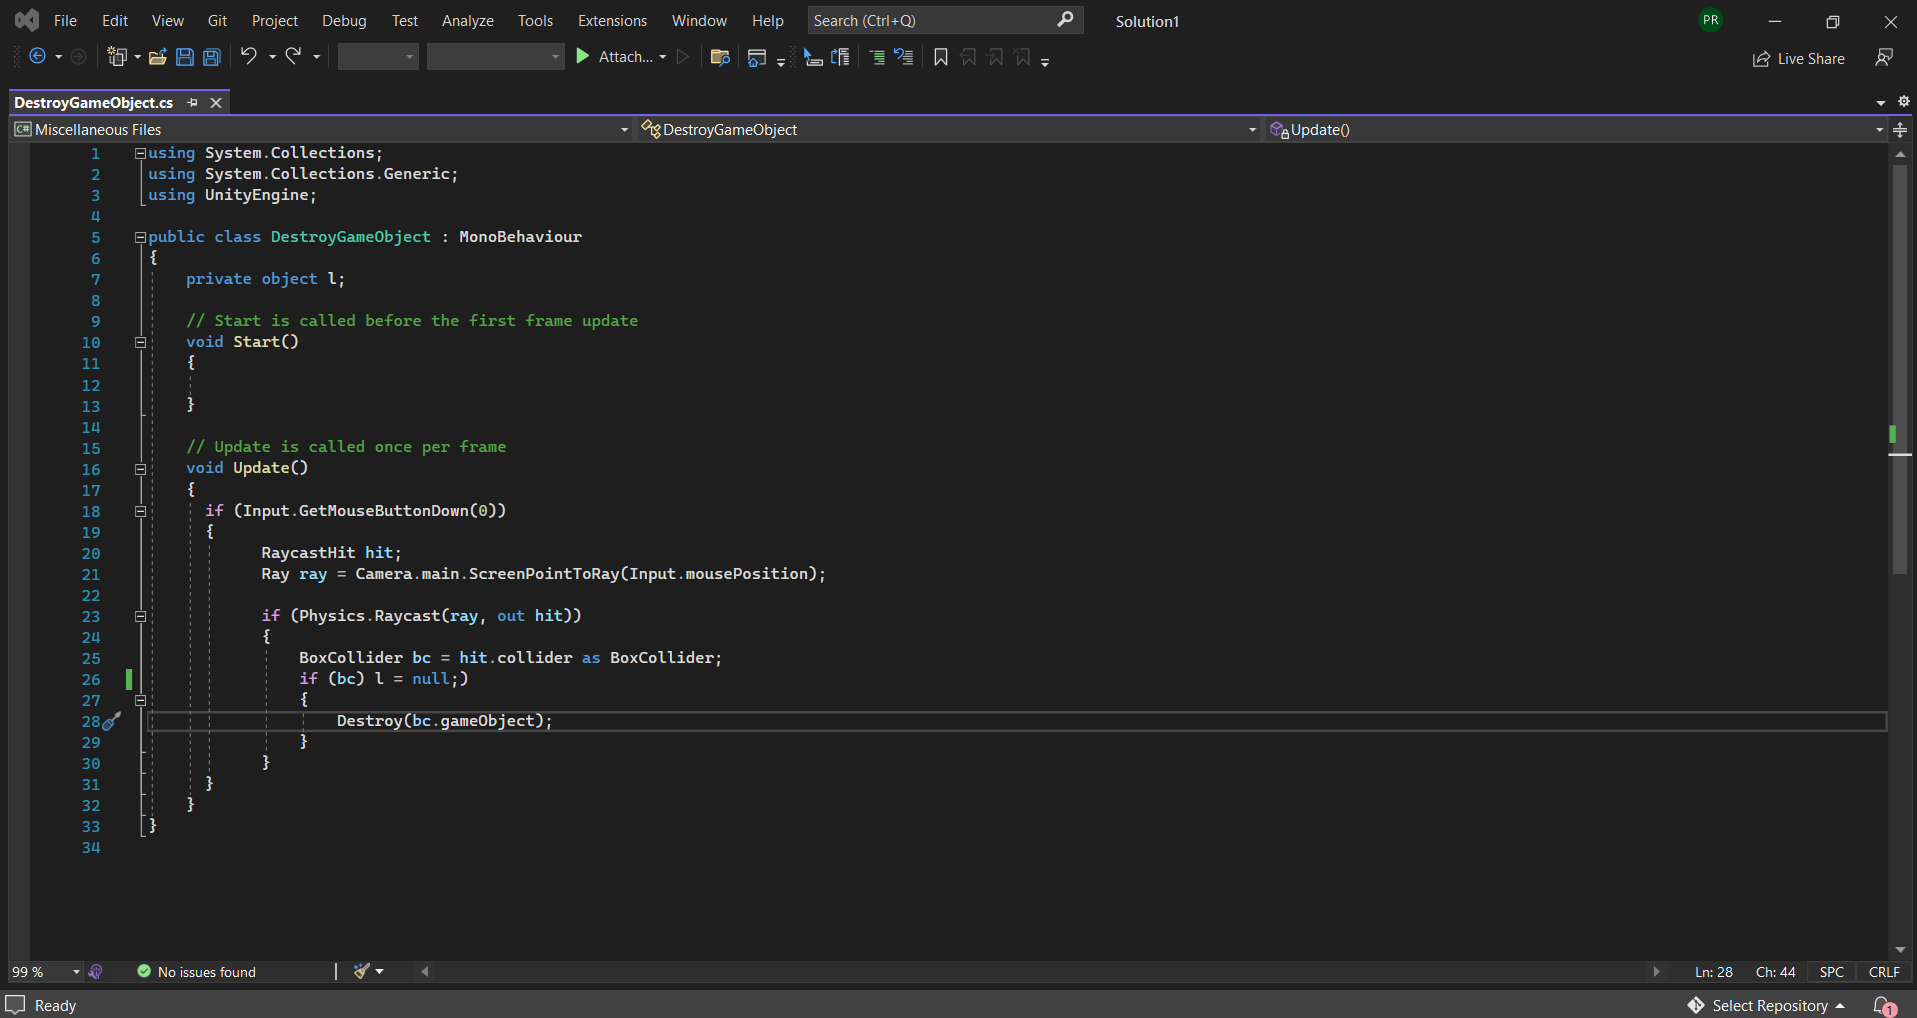Open the solution configurations combo box
Screen dimensions: 1917x1018
pos(378,57)
